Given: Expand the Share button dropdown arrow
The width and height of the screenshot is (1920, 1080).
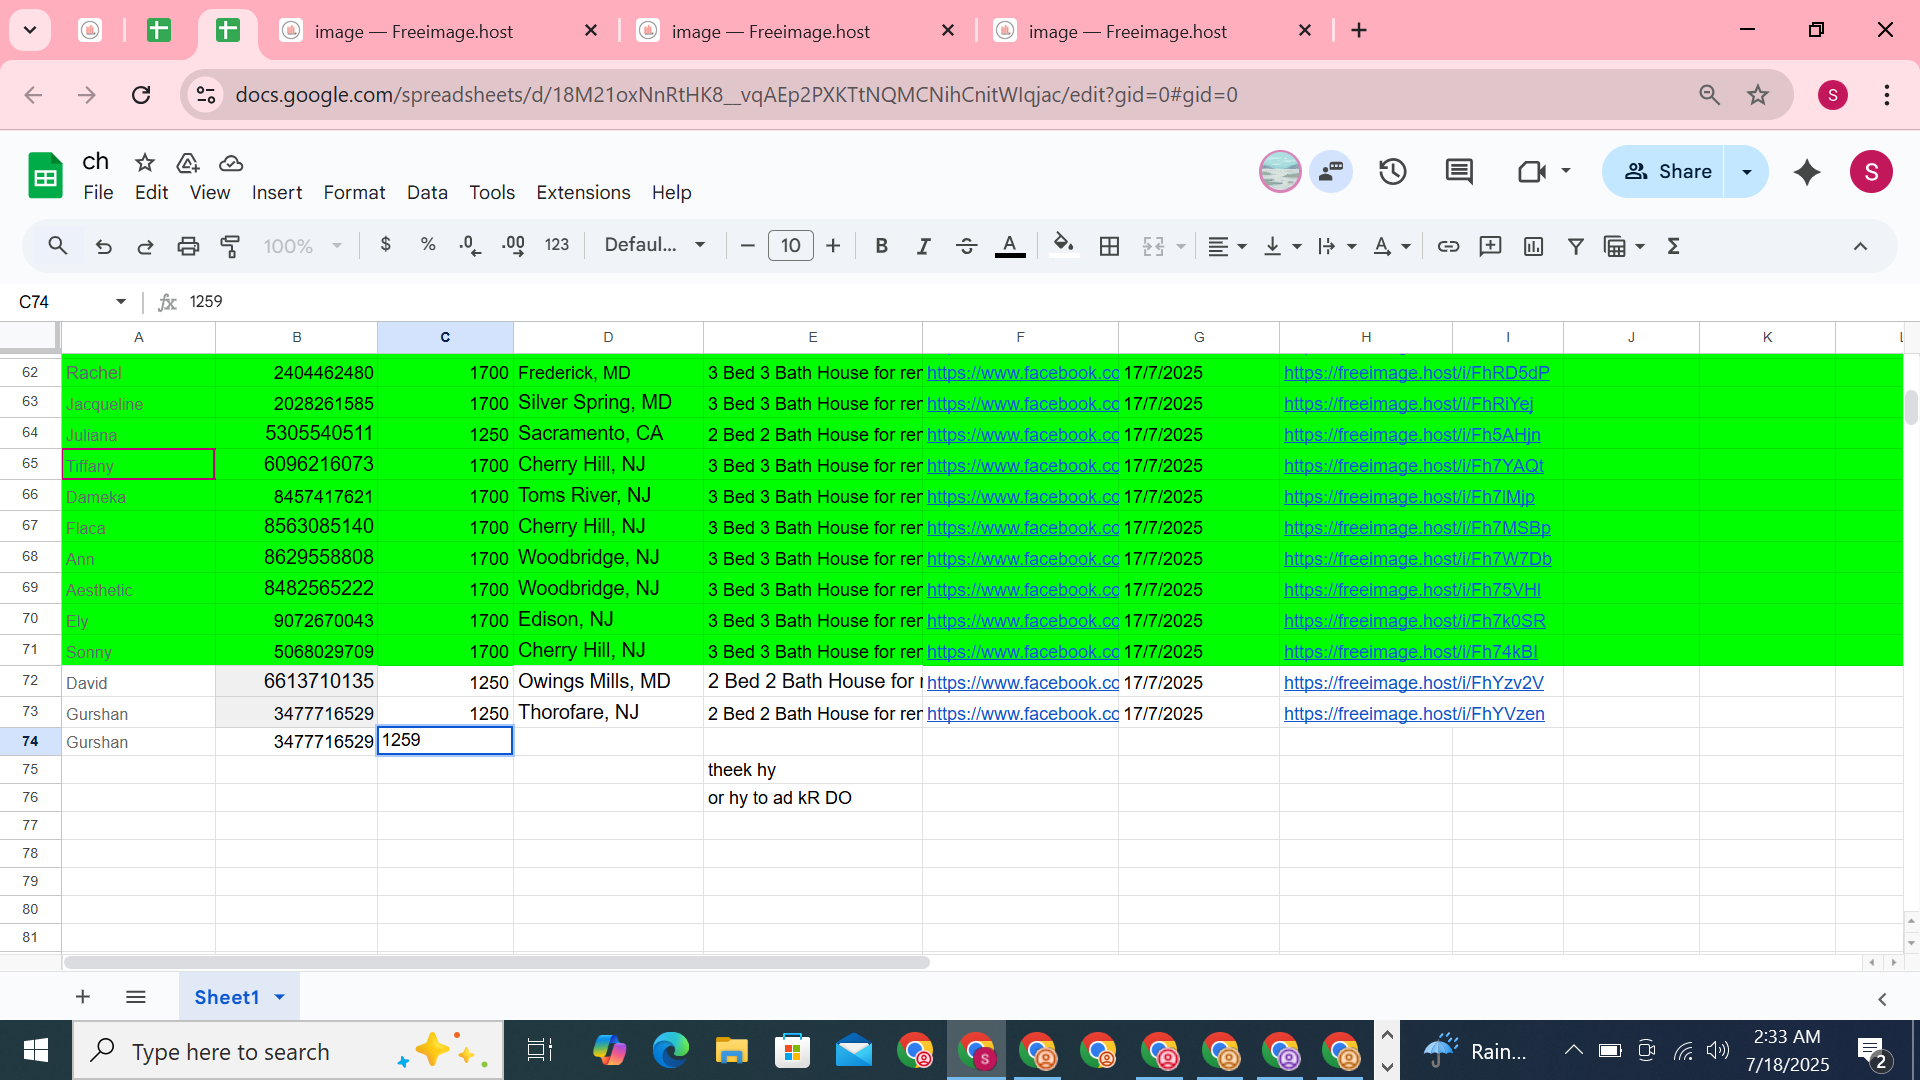Looking at the screenshot, I should point(1747,172).
